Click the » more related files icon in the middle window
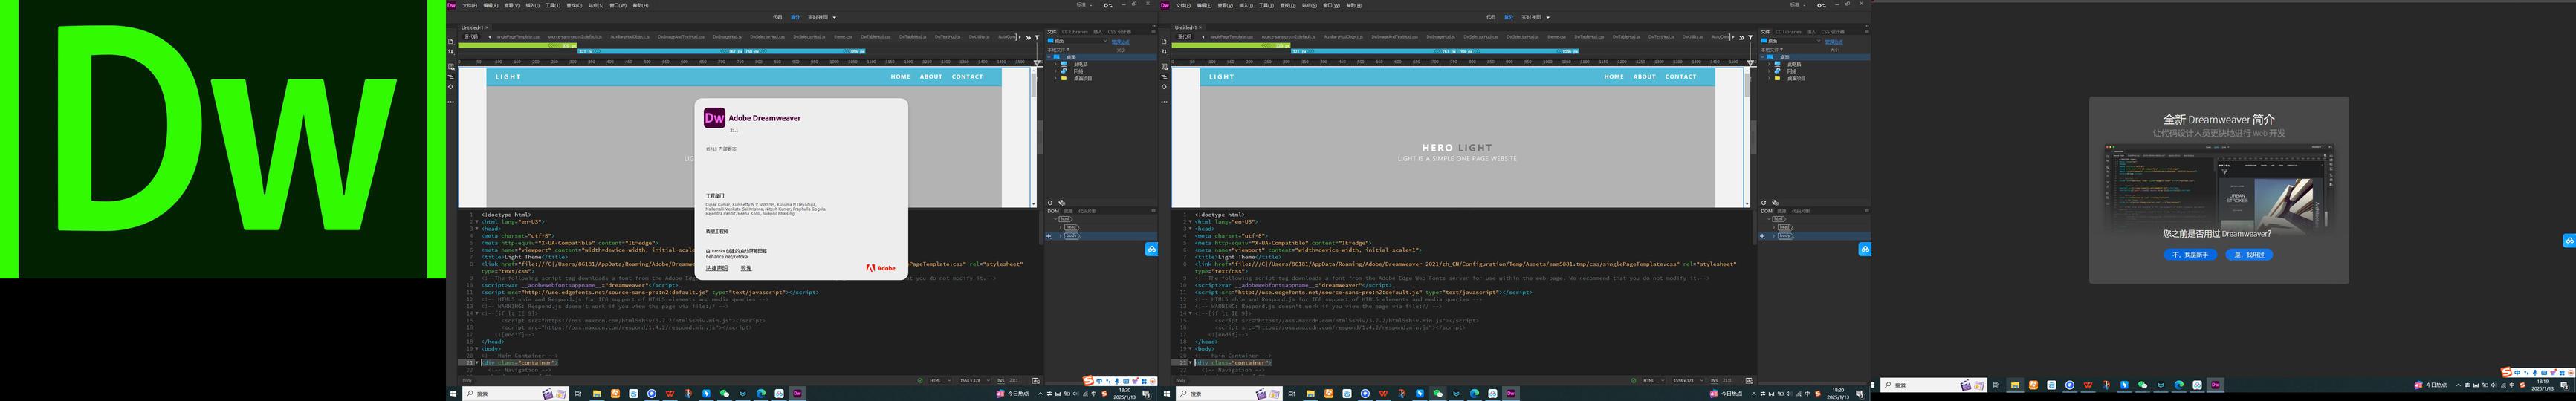 [1742, 37]
